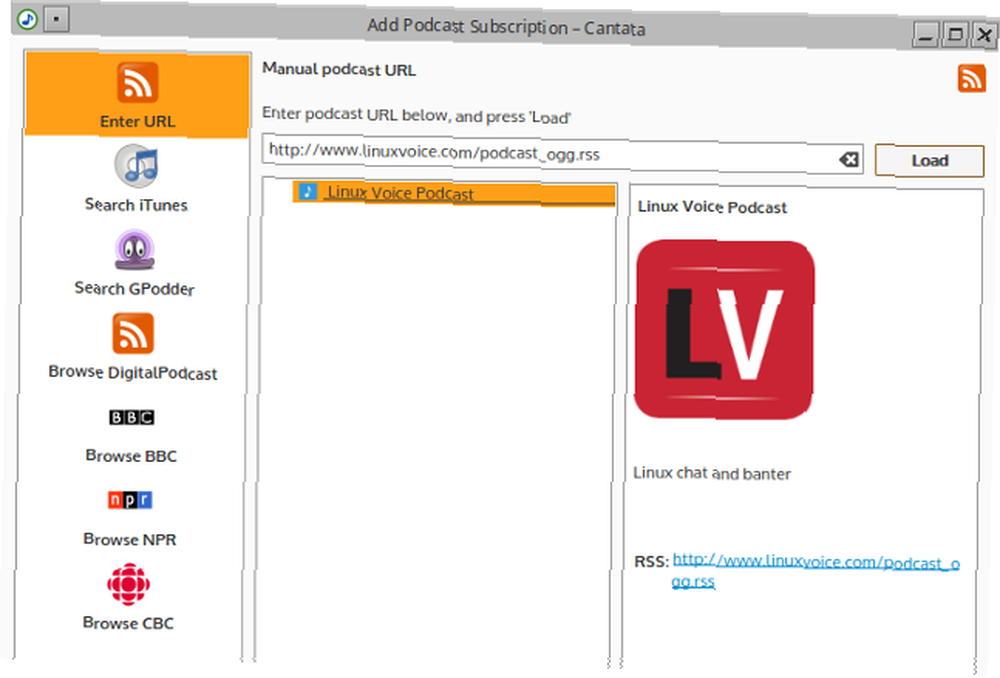1000x678 pixels.
Task: Click the 'Linux chat and banter' description
Action: (x=712, y=473)
